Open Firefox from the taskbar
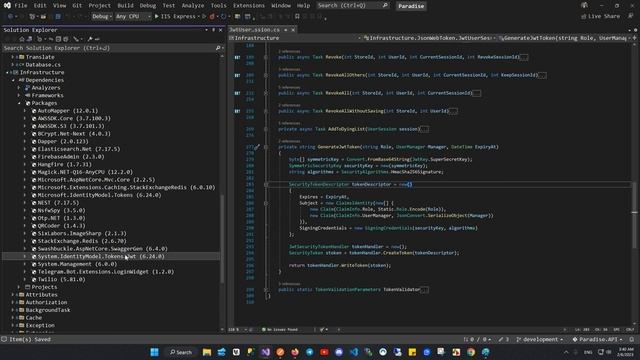This screenshot has width=640, height=360. click(295, 352)
